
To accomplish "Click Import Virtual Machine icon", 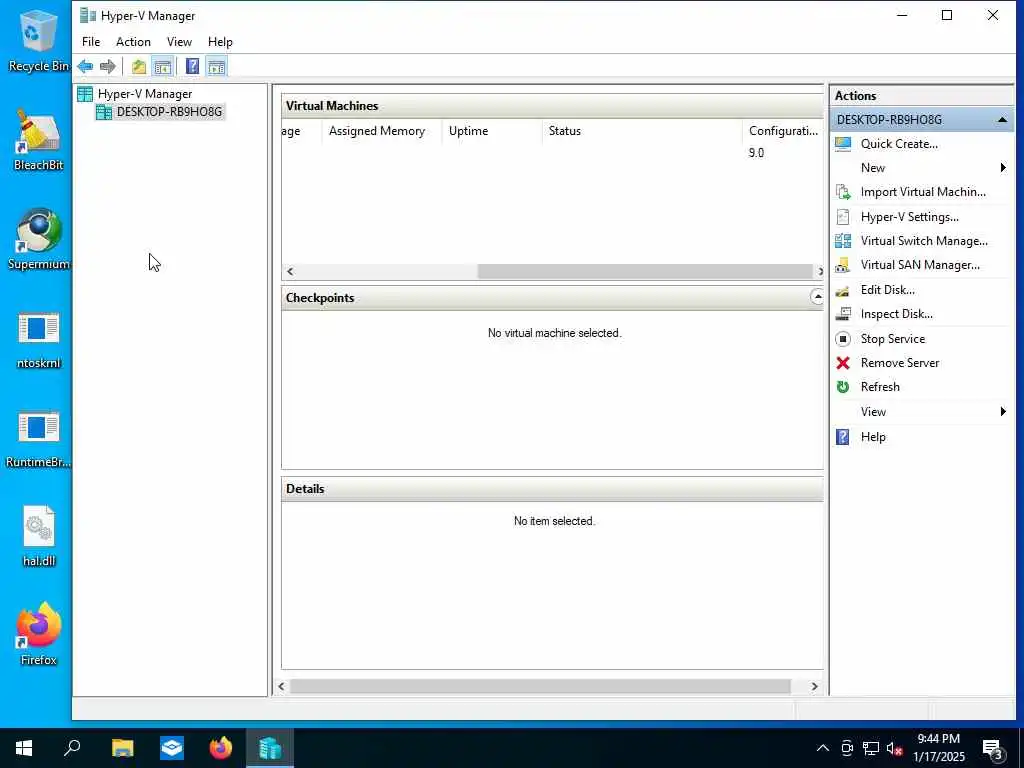I will tap(843, 192).
